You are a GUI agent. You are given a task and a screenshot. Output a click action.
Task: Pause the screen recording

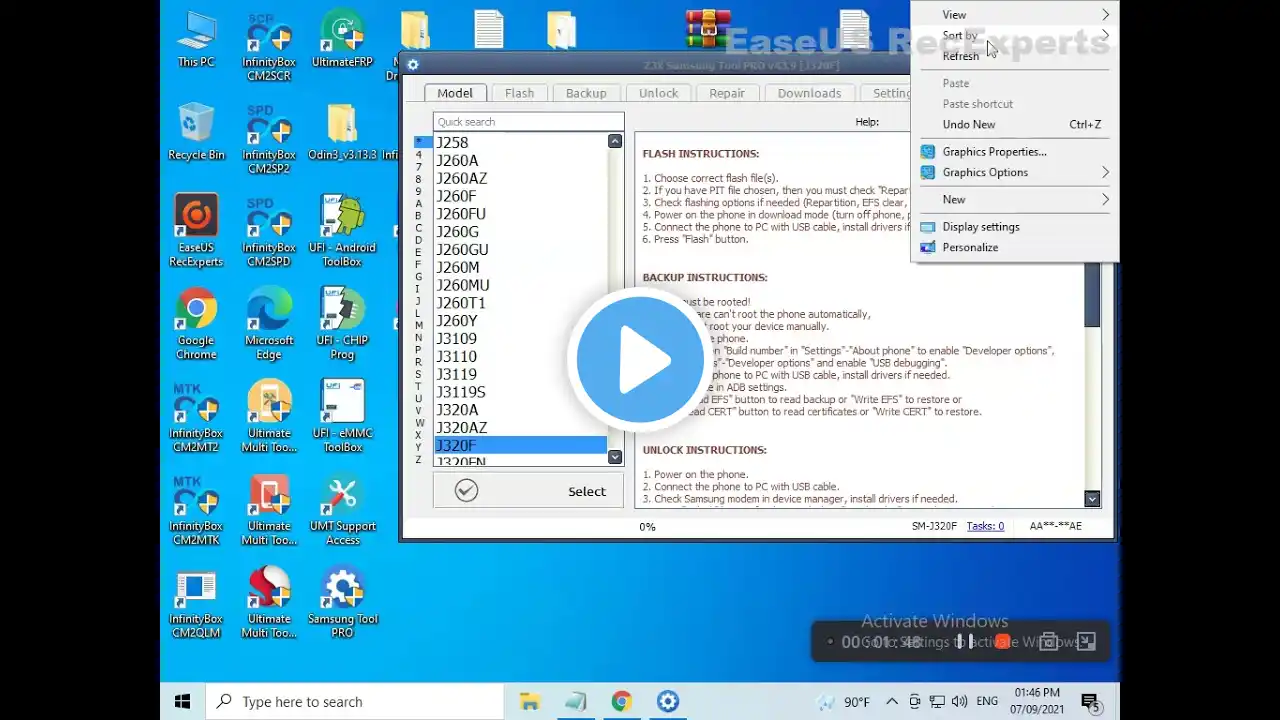pos(964,642)
